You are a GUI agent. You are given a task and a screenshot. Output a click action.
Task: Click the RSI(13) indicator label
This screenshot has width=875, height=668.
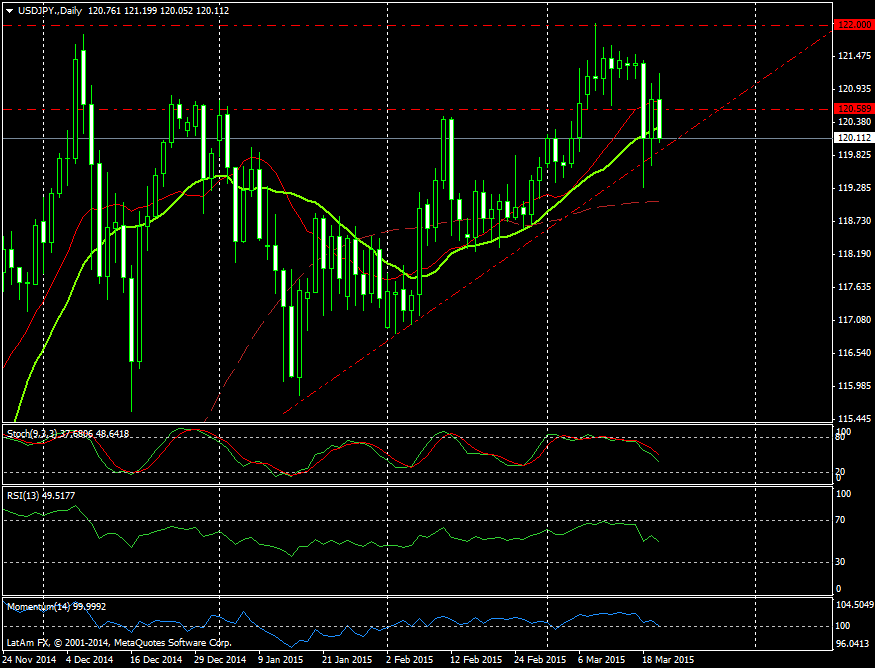click(27, 494)
